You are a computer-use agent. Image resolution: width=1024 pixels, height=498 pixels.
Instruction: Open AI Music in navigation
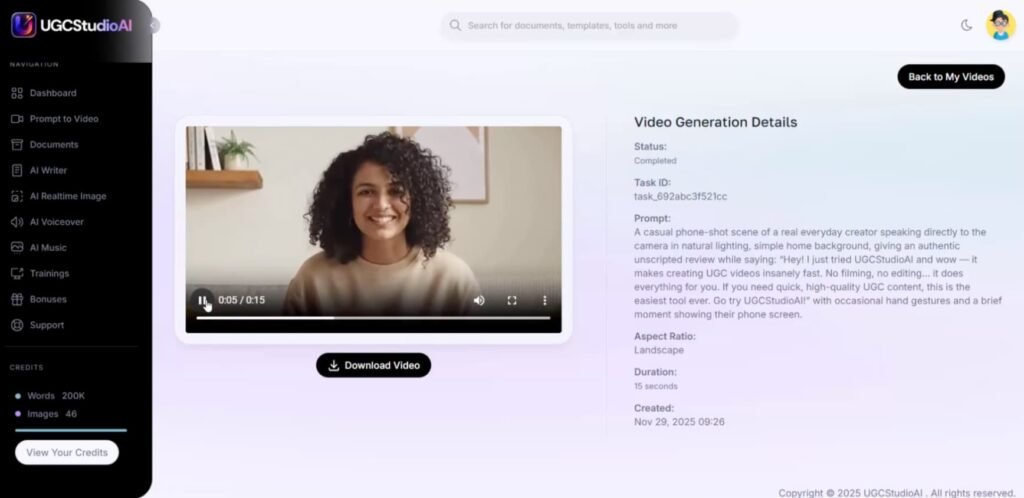(48, 247)
